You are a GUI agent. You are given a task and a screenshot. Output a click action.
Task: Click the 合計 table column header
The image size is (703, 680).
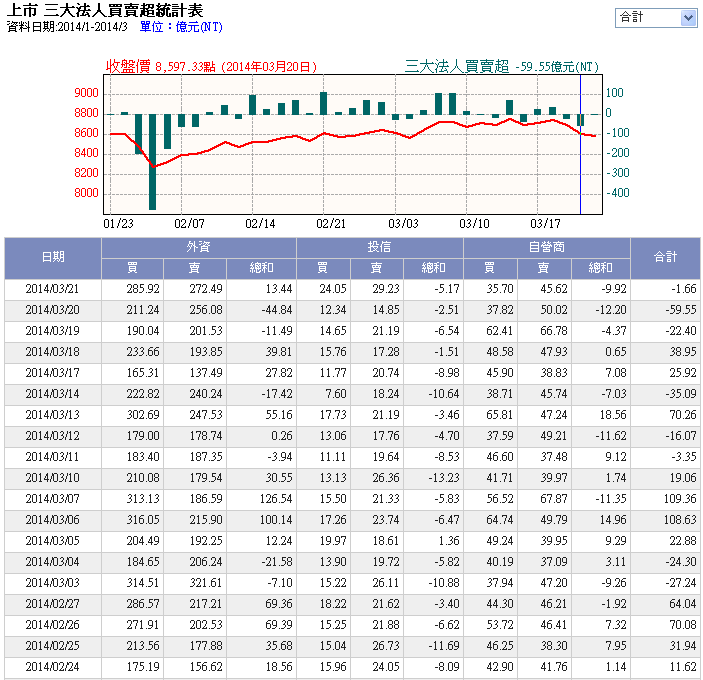pyautogui.click(x=665, y=257)
